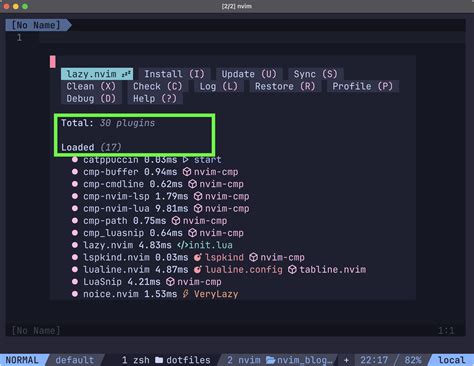Switch to tmux window 2 nvim

pyautogui.click(x=244, y=360)
